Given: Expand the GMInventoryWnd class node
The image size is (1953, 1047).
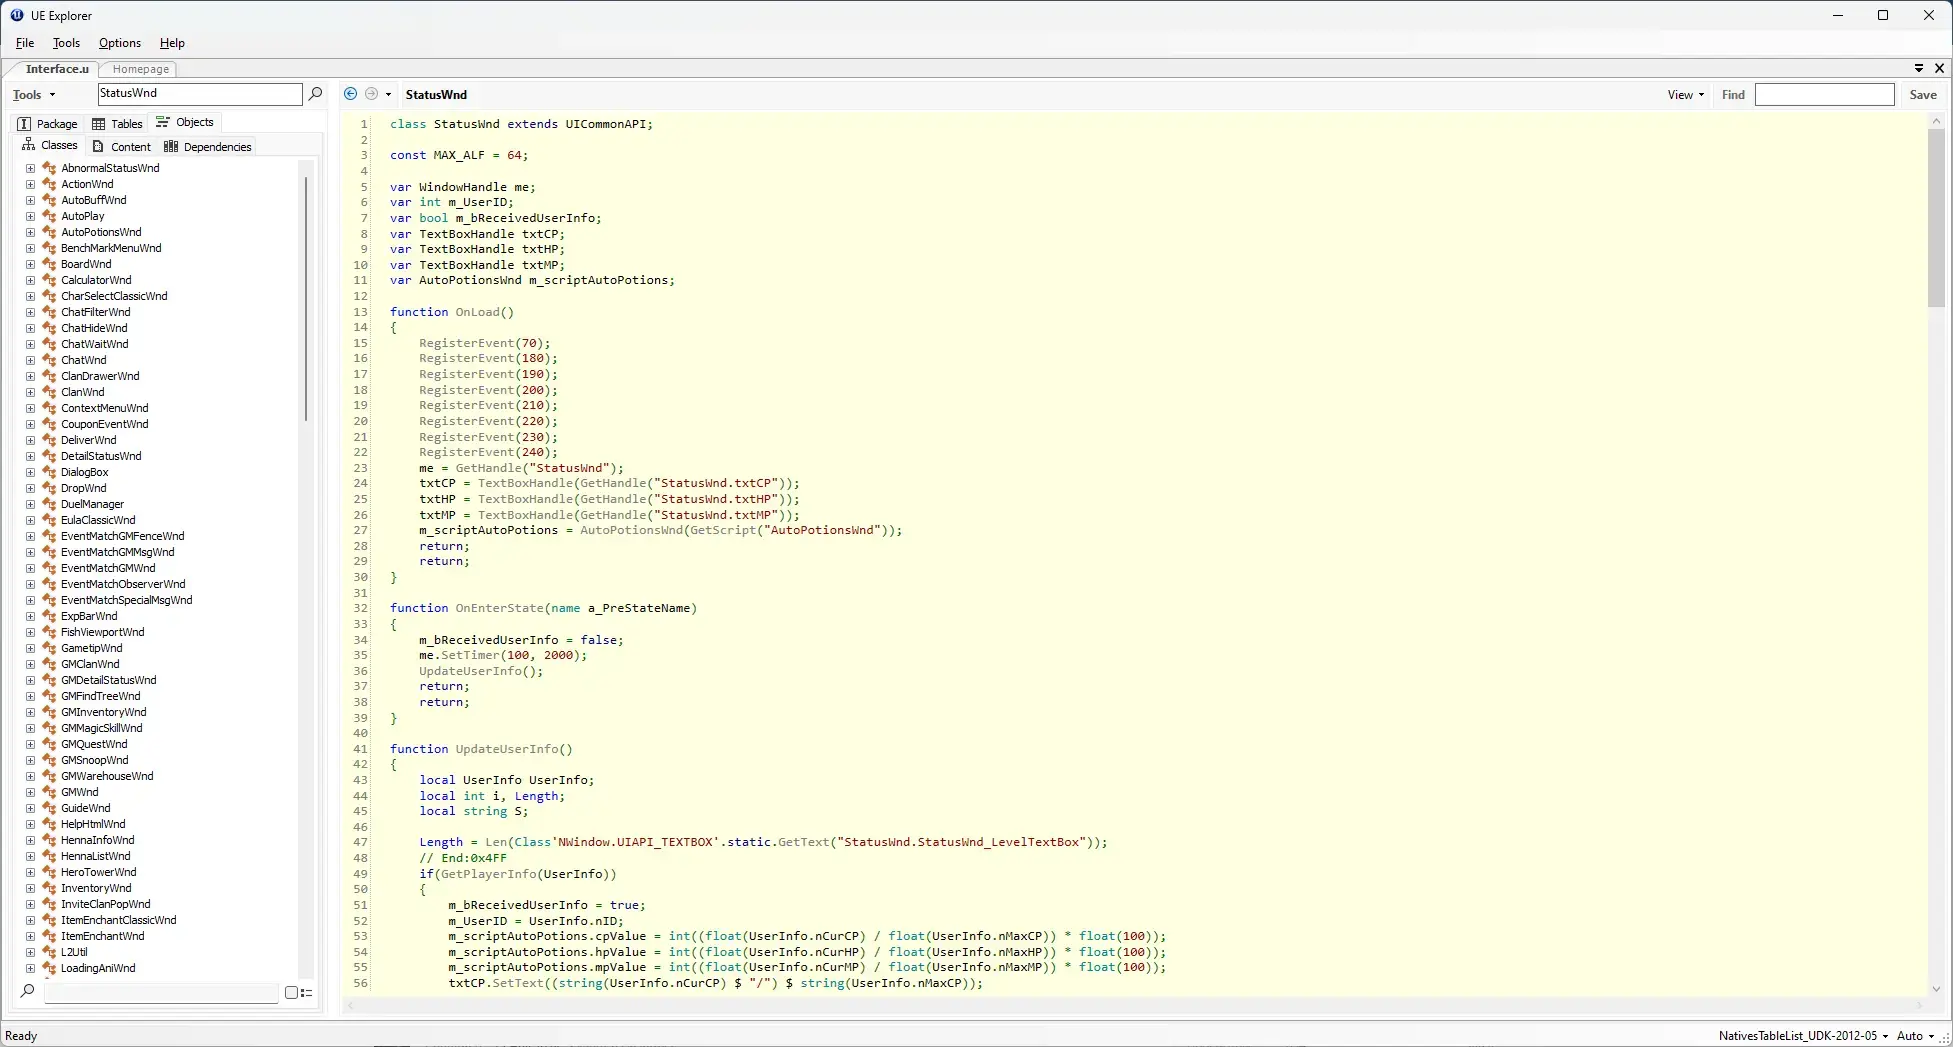Looking at the screenshot, I should (x=30, y=712).
